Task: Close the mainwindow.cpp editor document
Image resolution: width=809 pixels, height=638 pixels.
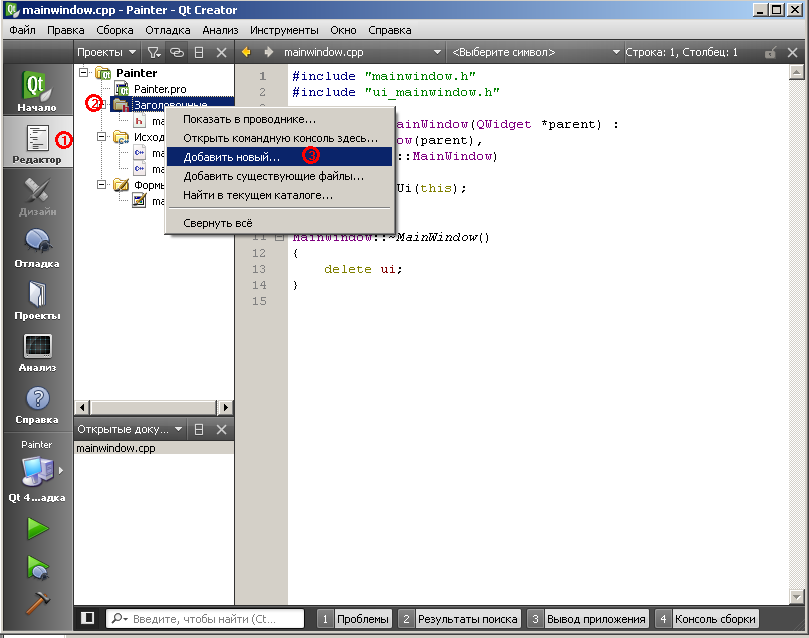Action: [793, 52]
